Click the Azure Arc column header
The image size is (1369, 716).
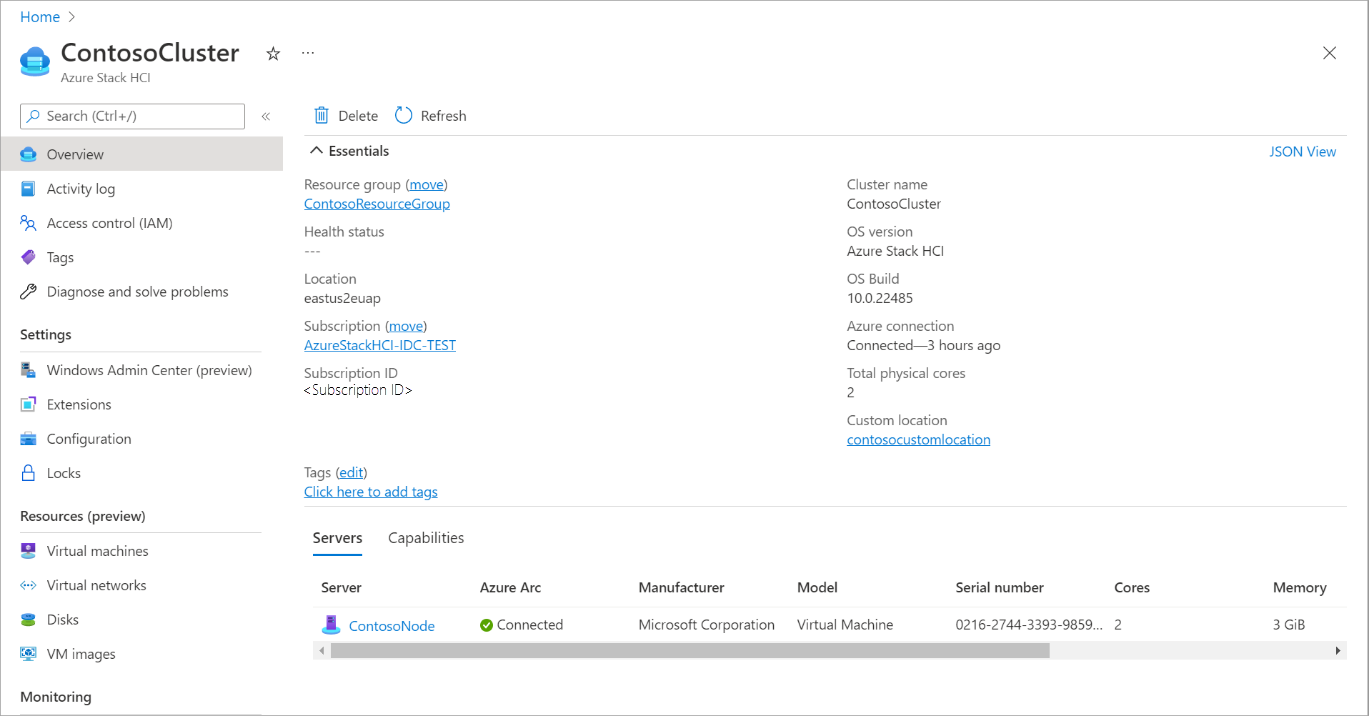coord(510,588)
